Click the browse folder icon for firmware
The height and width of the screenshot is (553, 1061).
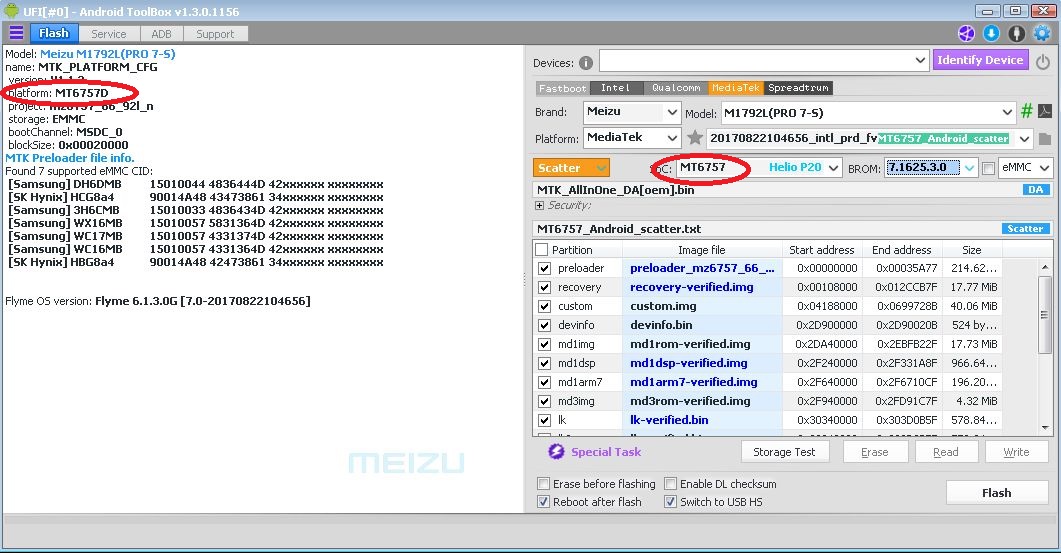click(1045, 139)
